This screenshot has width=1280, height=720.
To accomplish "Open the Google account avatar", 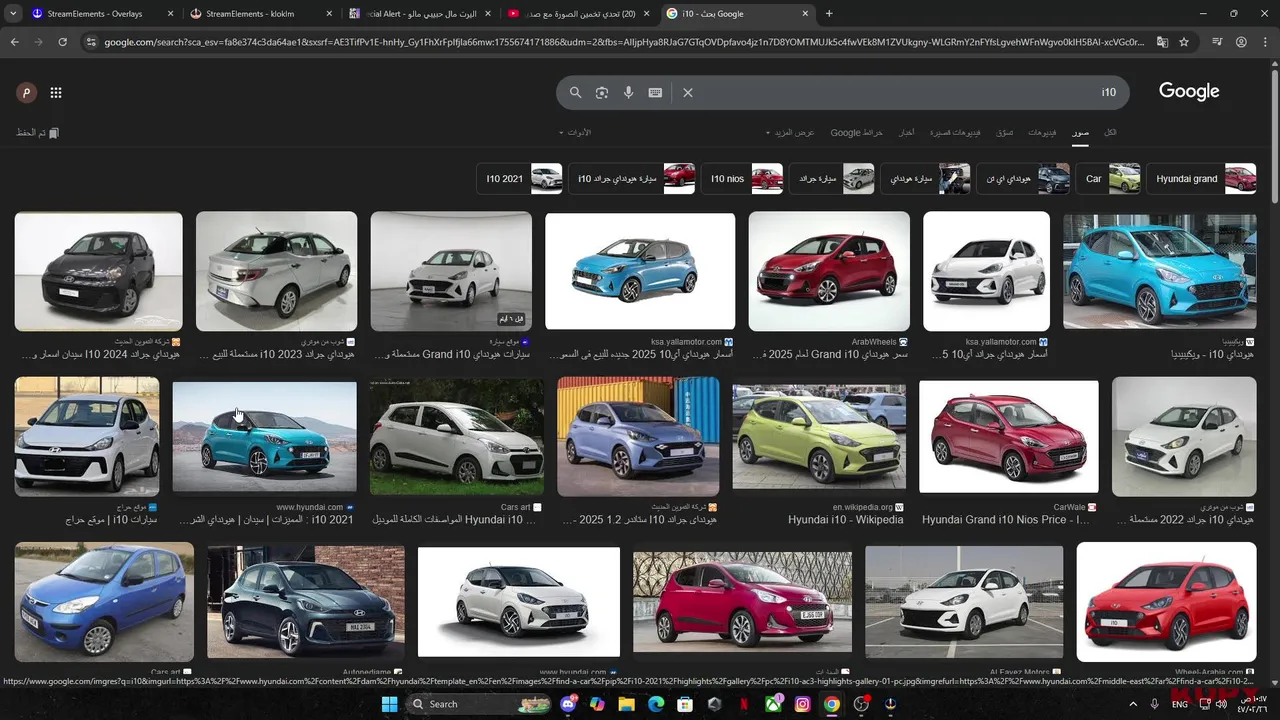I will coord(26,93).
